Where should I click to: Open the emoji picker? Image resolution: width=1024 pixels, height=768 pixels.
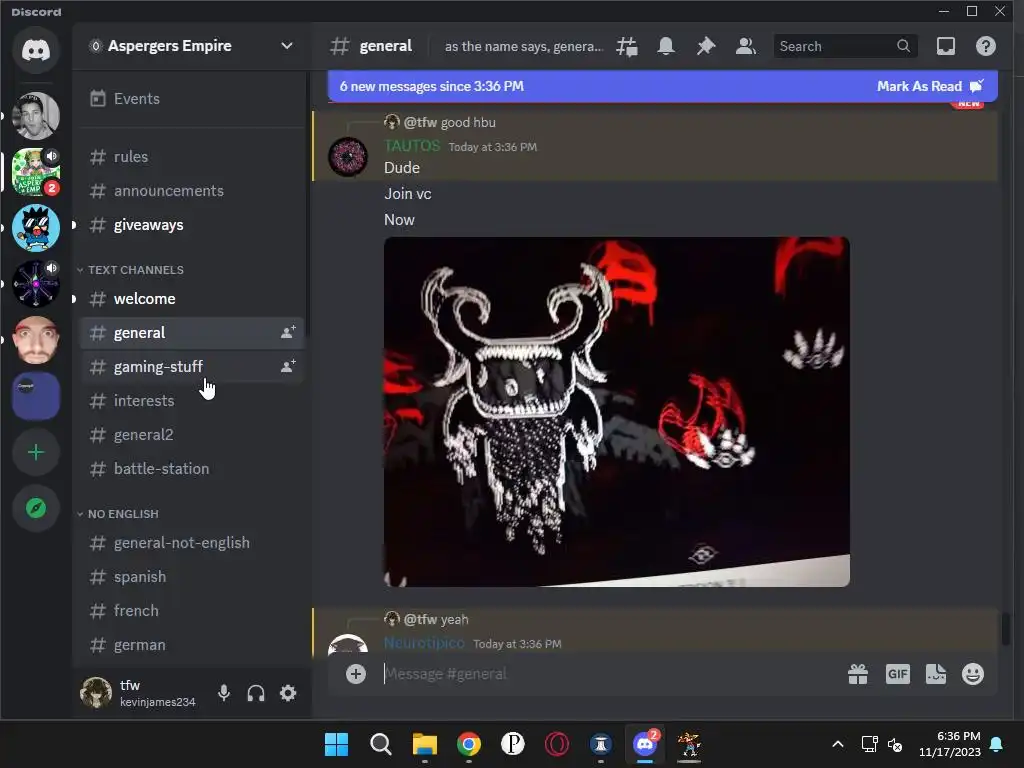[x=972, y=674]
